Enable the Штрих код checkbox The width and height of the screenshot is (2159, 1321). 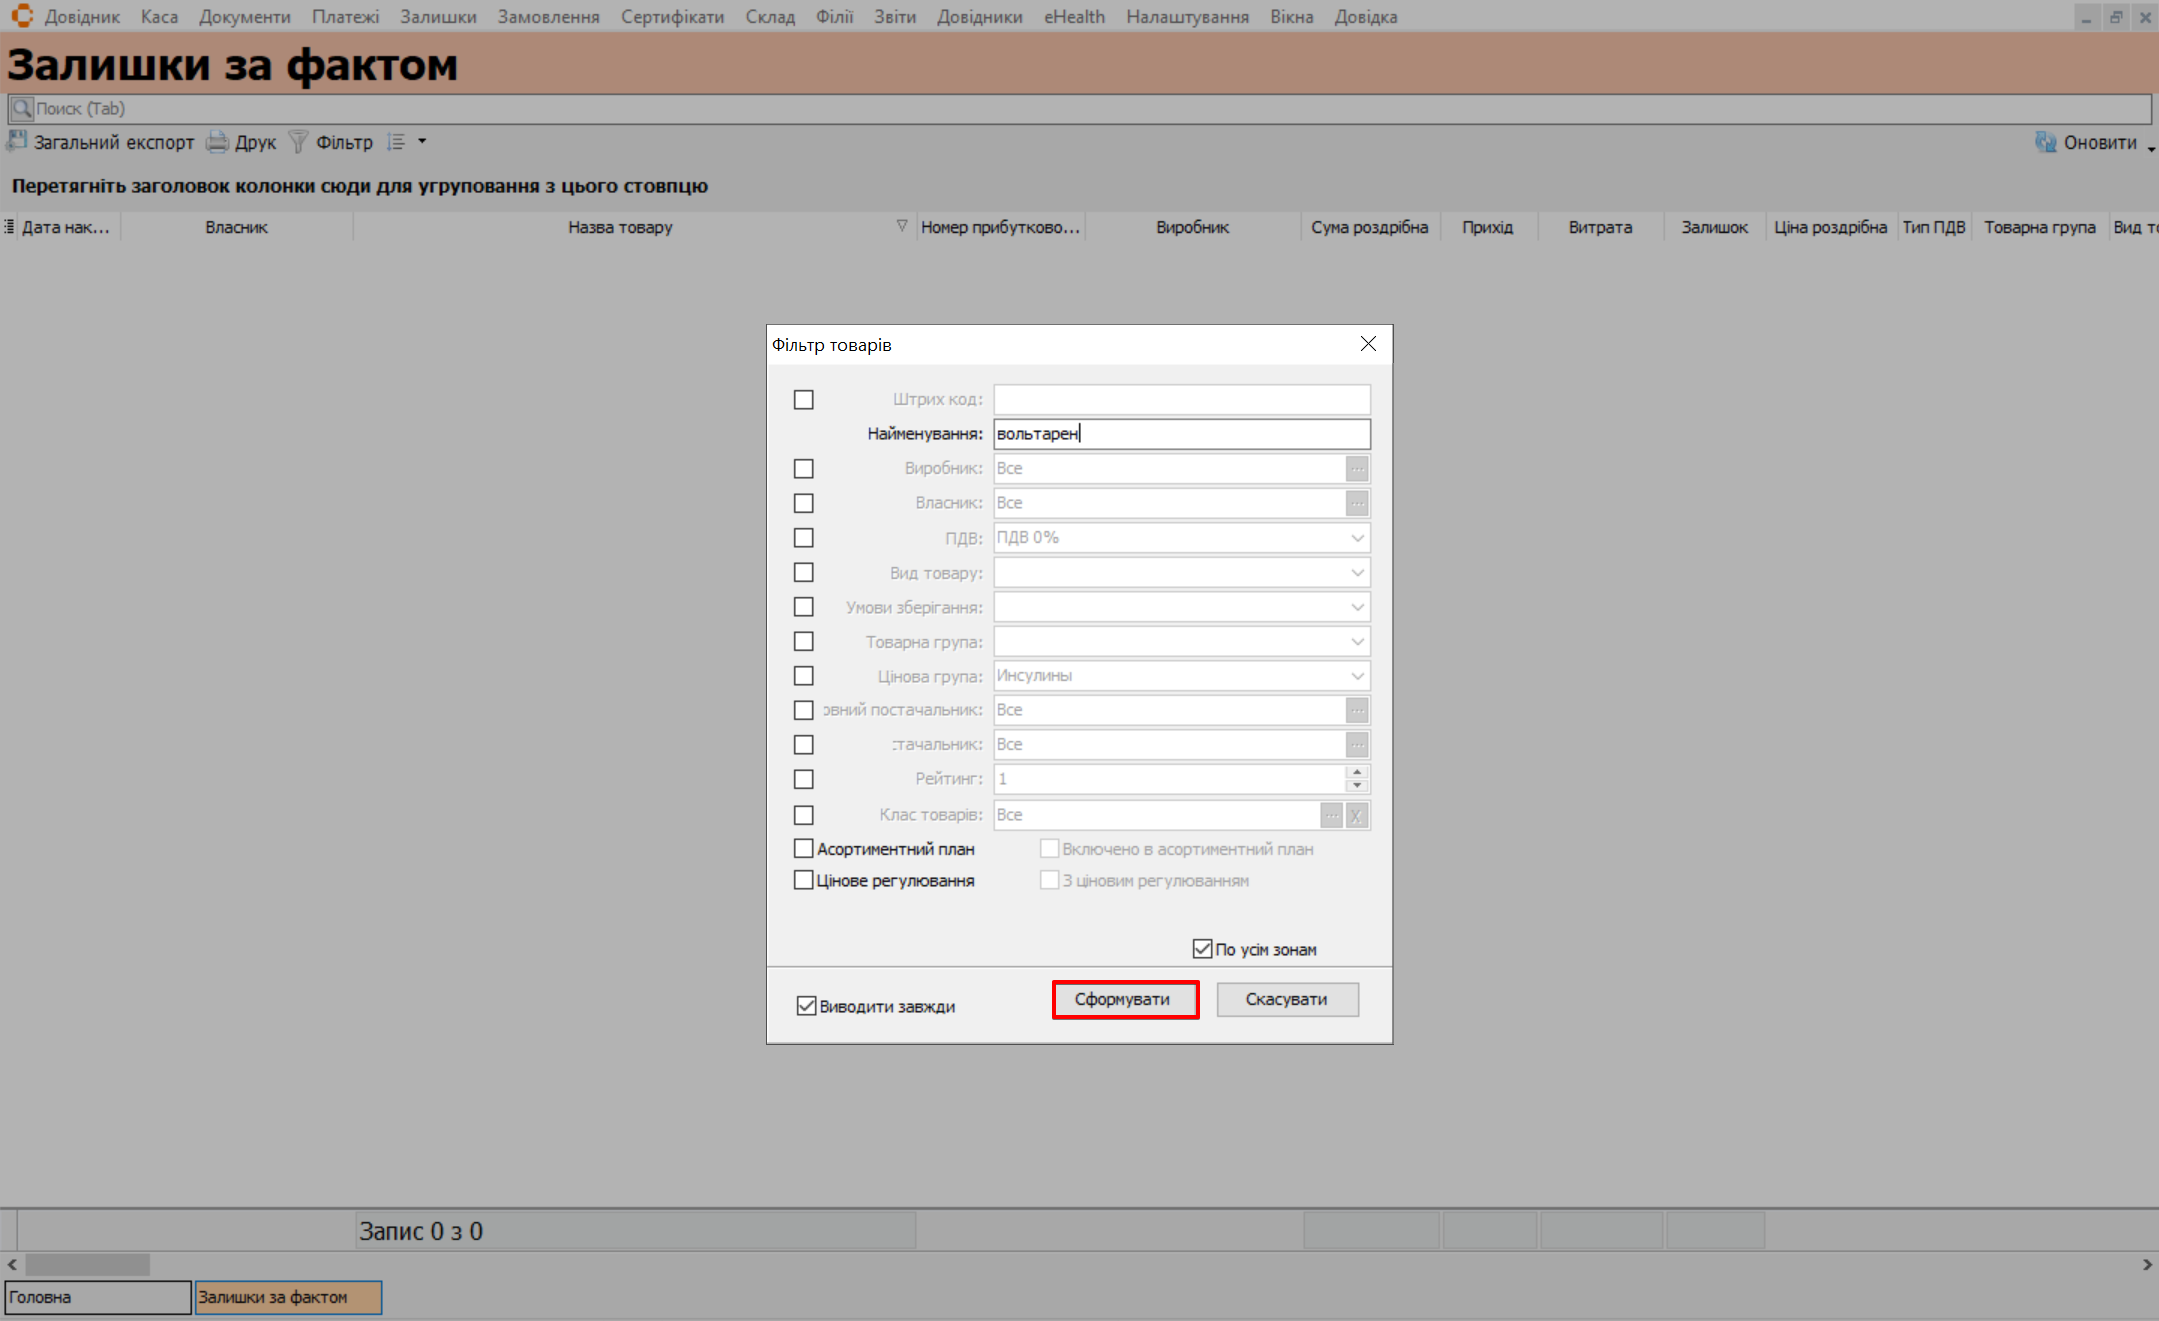[x=804, y=400]
